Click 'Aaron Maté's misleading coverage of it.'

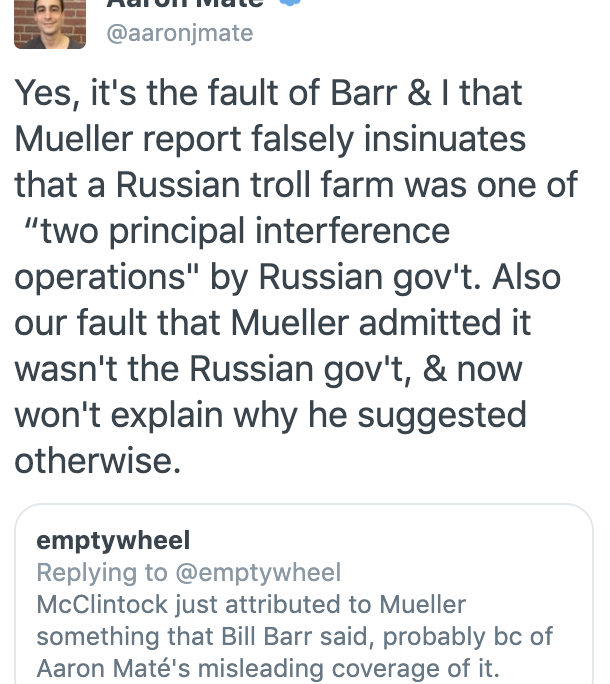[268, 668]
